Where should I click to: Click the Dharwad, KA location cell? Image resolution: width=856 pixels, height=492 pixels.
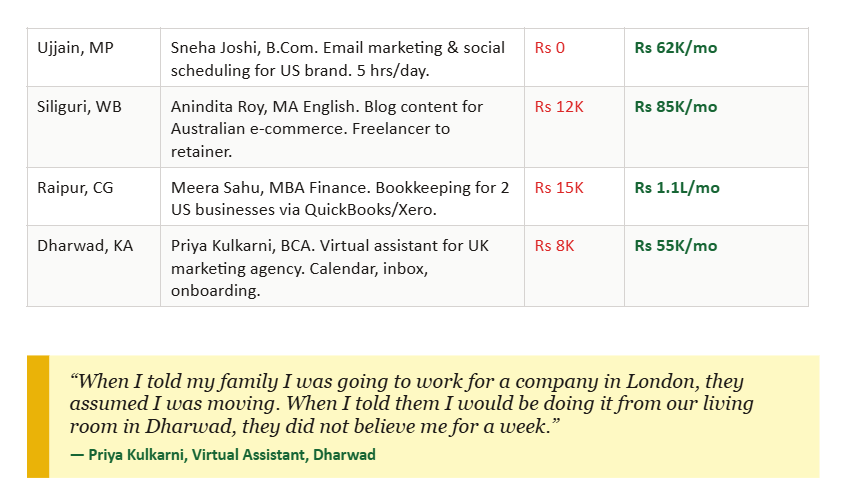point(85,246)
